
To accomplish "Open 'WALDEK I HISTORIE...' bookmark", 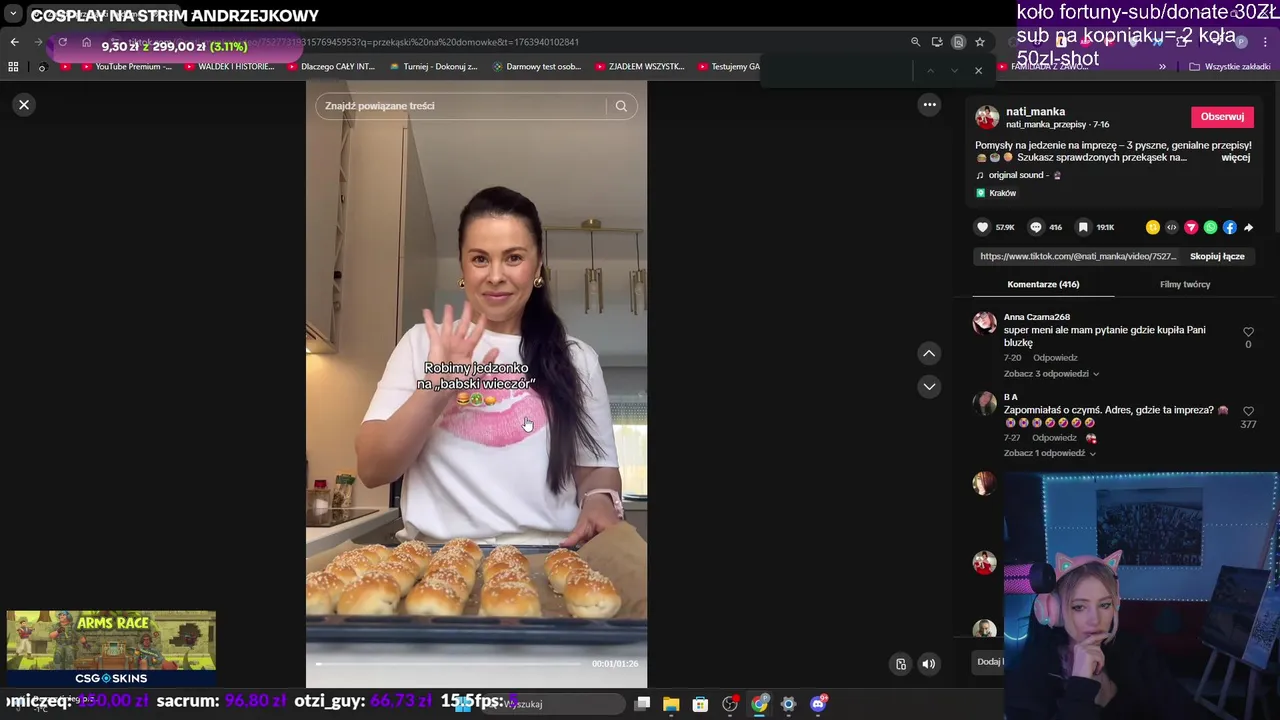I will tap(229, 67).
